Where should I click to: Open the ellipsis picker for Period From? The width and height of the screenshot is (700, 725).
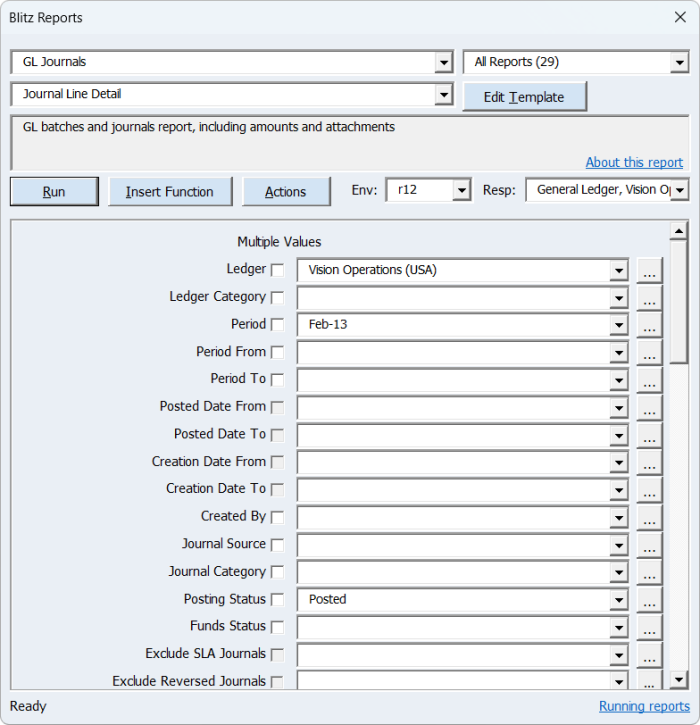tap(649, 353)
